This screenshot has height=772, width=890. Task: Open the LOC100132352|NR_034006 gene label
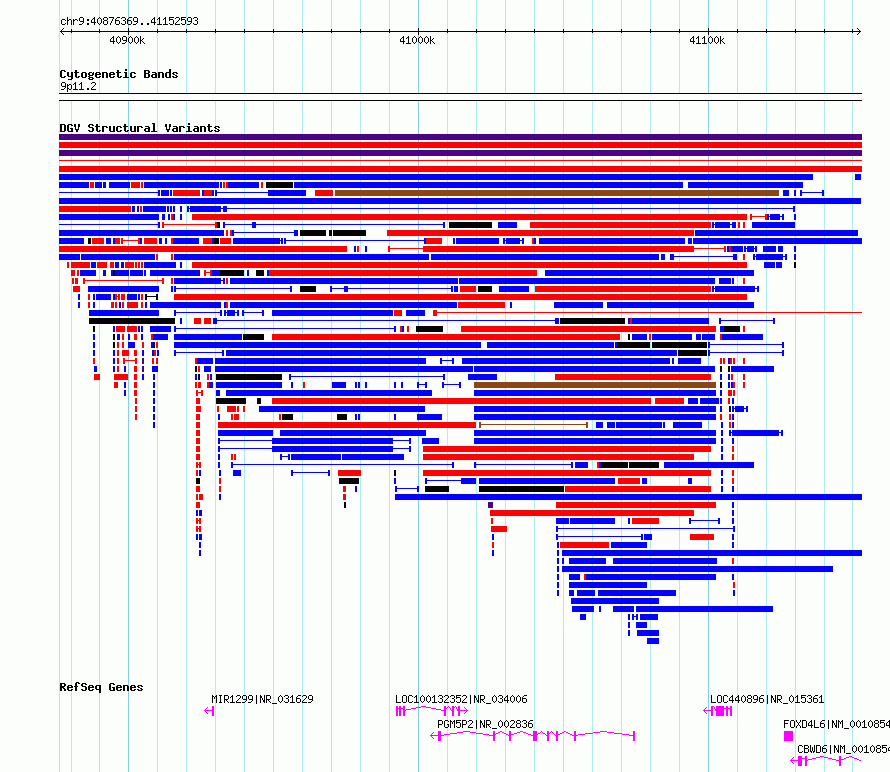(461, 699)
